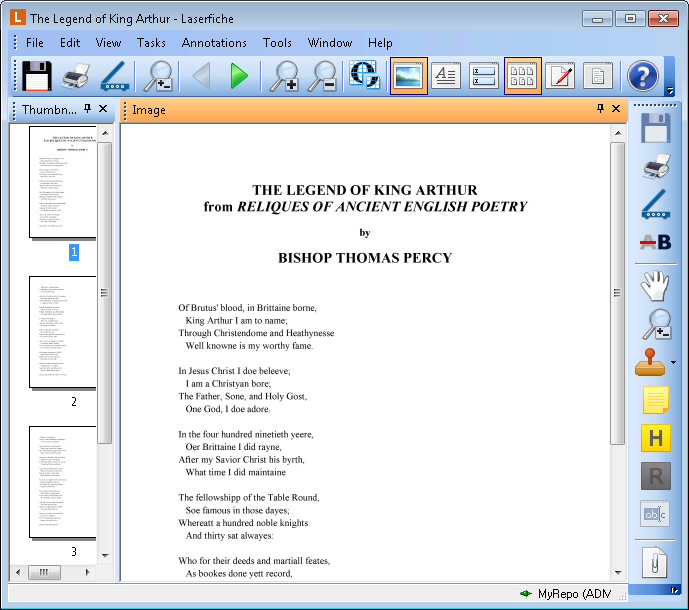This screenshot has width=689, height=610.
Task: Click Save icon in right sidebar
Action: pyautogui.click(x=655, y=128)
